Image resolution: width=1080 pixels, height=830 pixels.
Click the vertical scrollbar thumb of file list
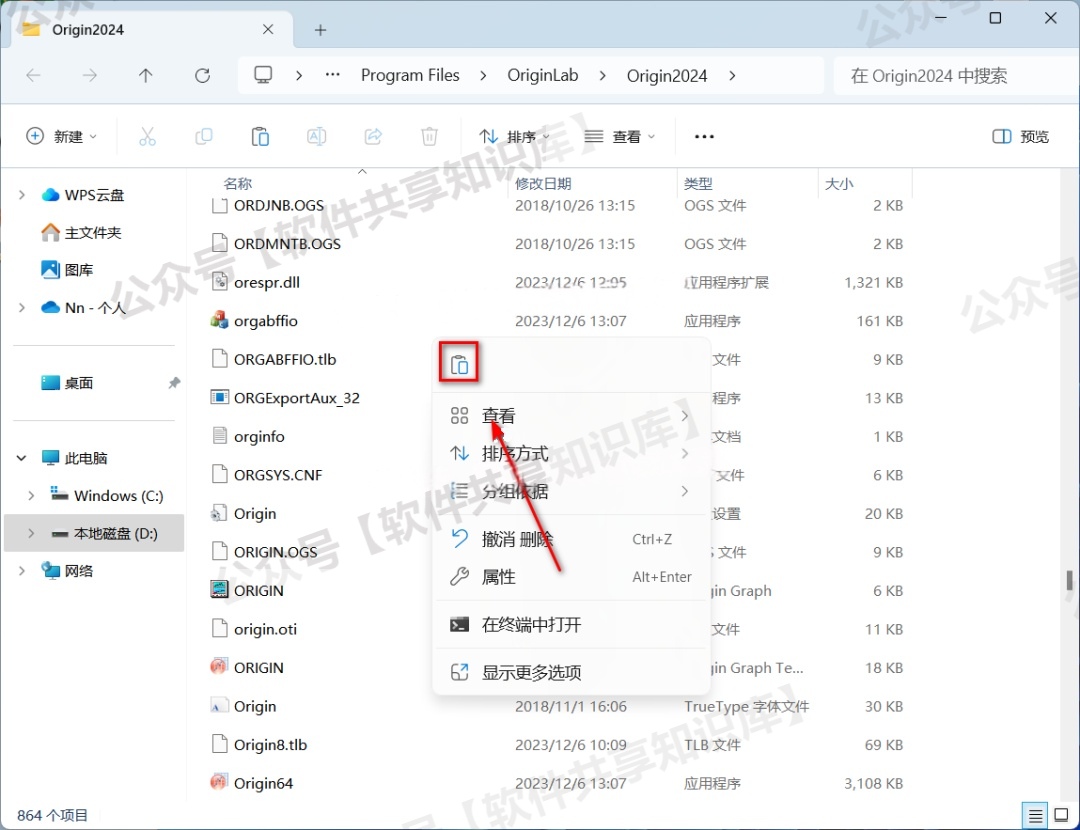click(1070, 580)
